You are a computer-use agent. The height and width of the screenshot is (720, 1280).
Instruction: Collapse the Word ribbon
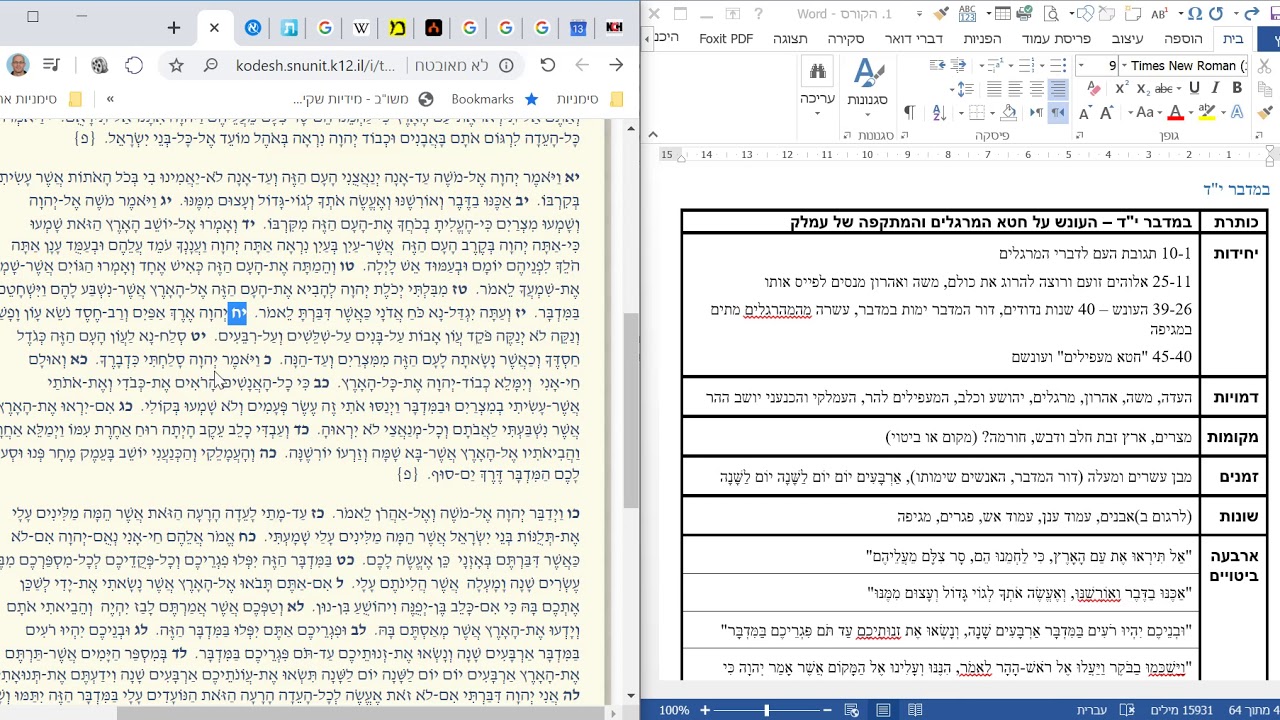(x=652, y=135)
